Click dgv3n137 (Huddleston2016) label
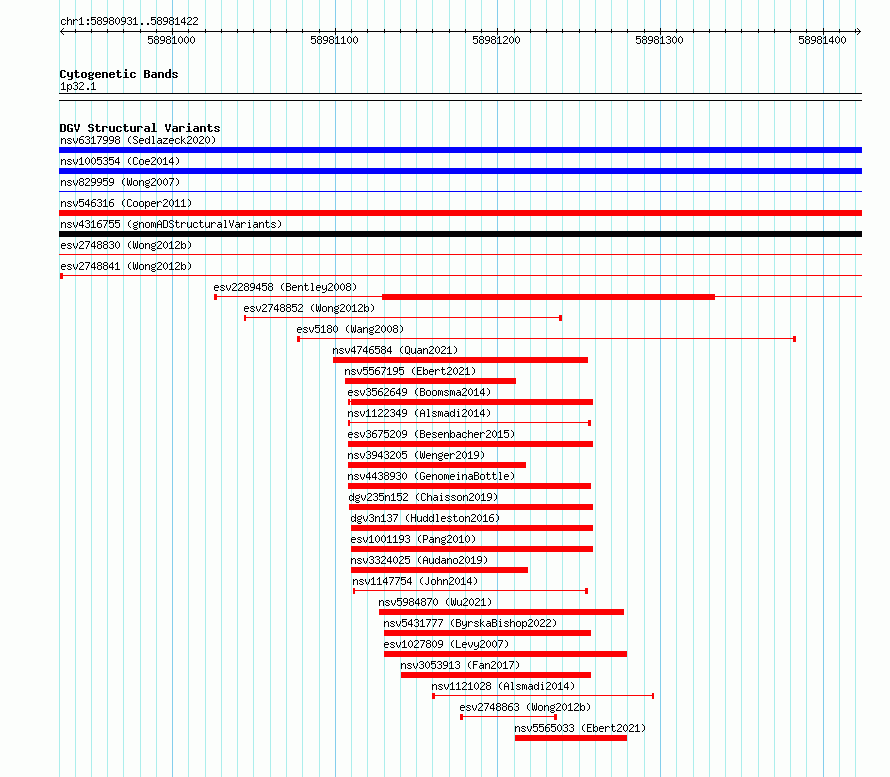The width and height of the screenshot is (890, 777). 425,518
